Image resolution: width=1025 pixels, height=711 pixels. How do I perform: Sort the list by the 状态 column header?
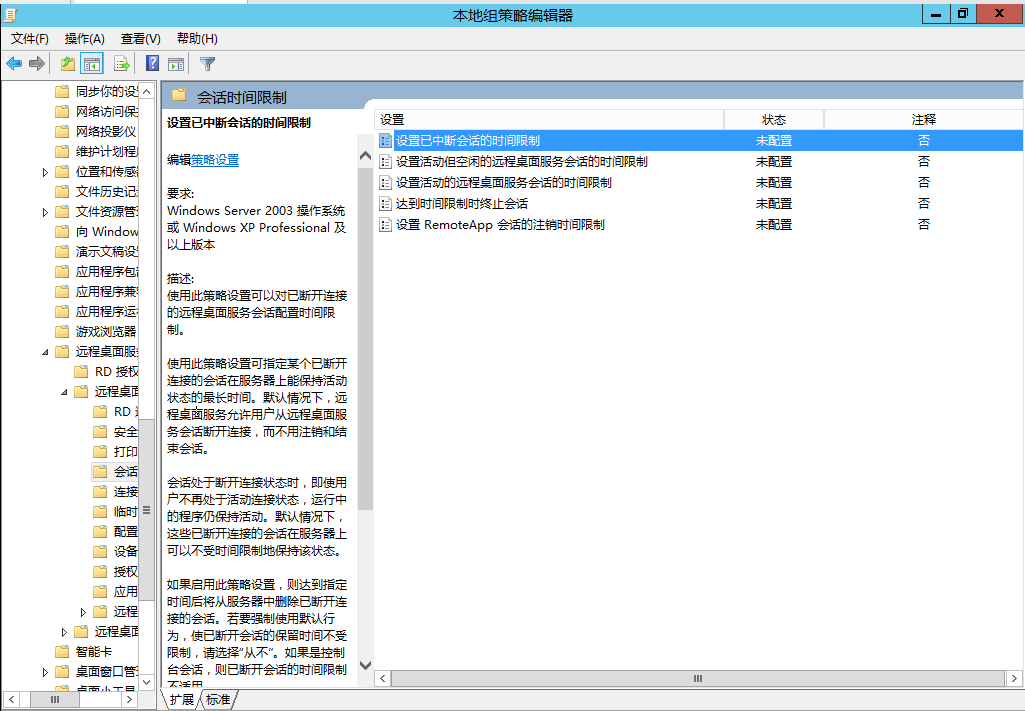click(773, 119)
